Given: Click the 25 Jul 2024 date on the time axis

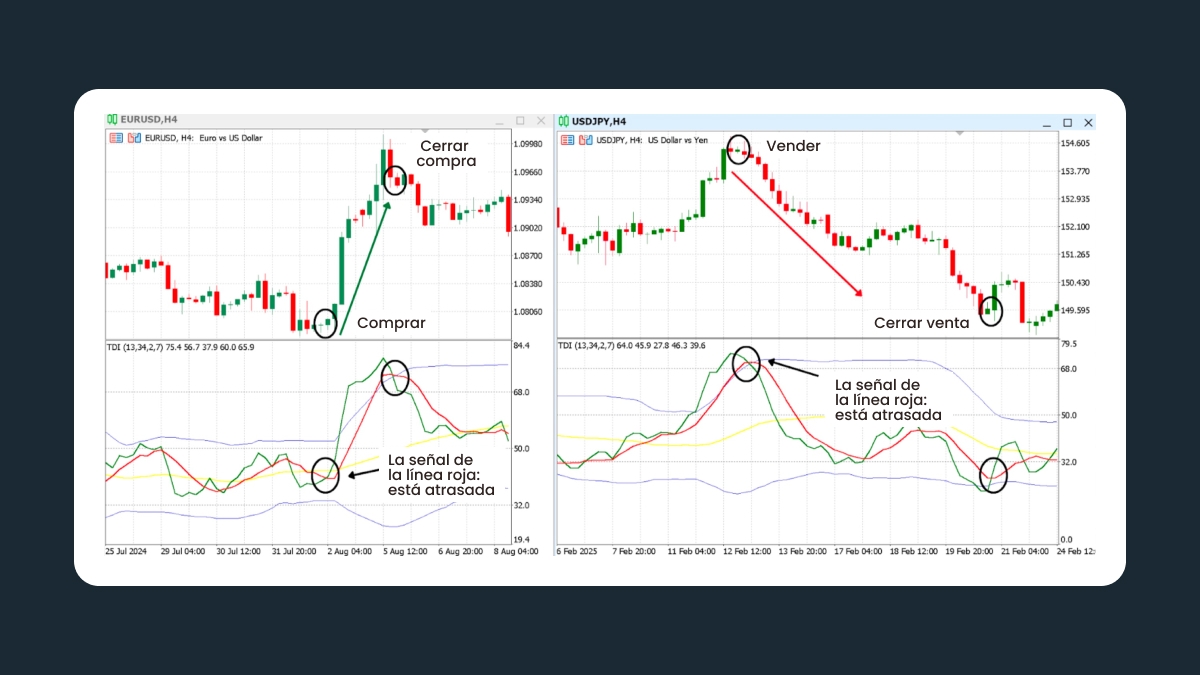Looking at the screenshot, I should (128, 551).
